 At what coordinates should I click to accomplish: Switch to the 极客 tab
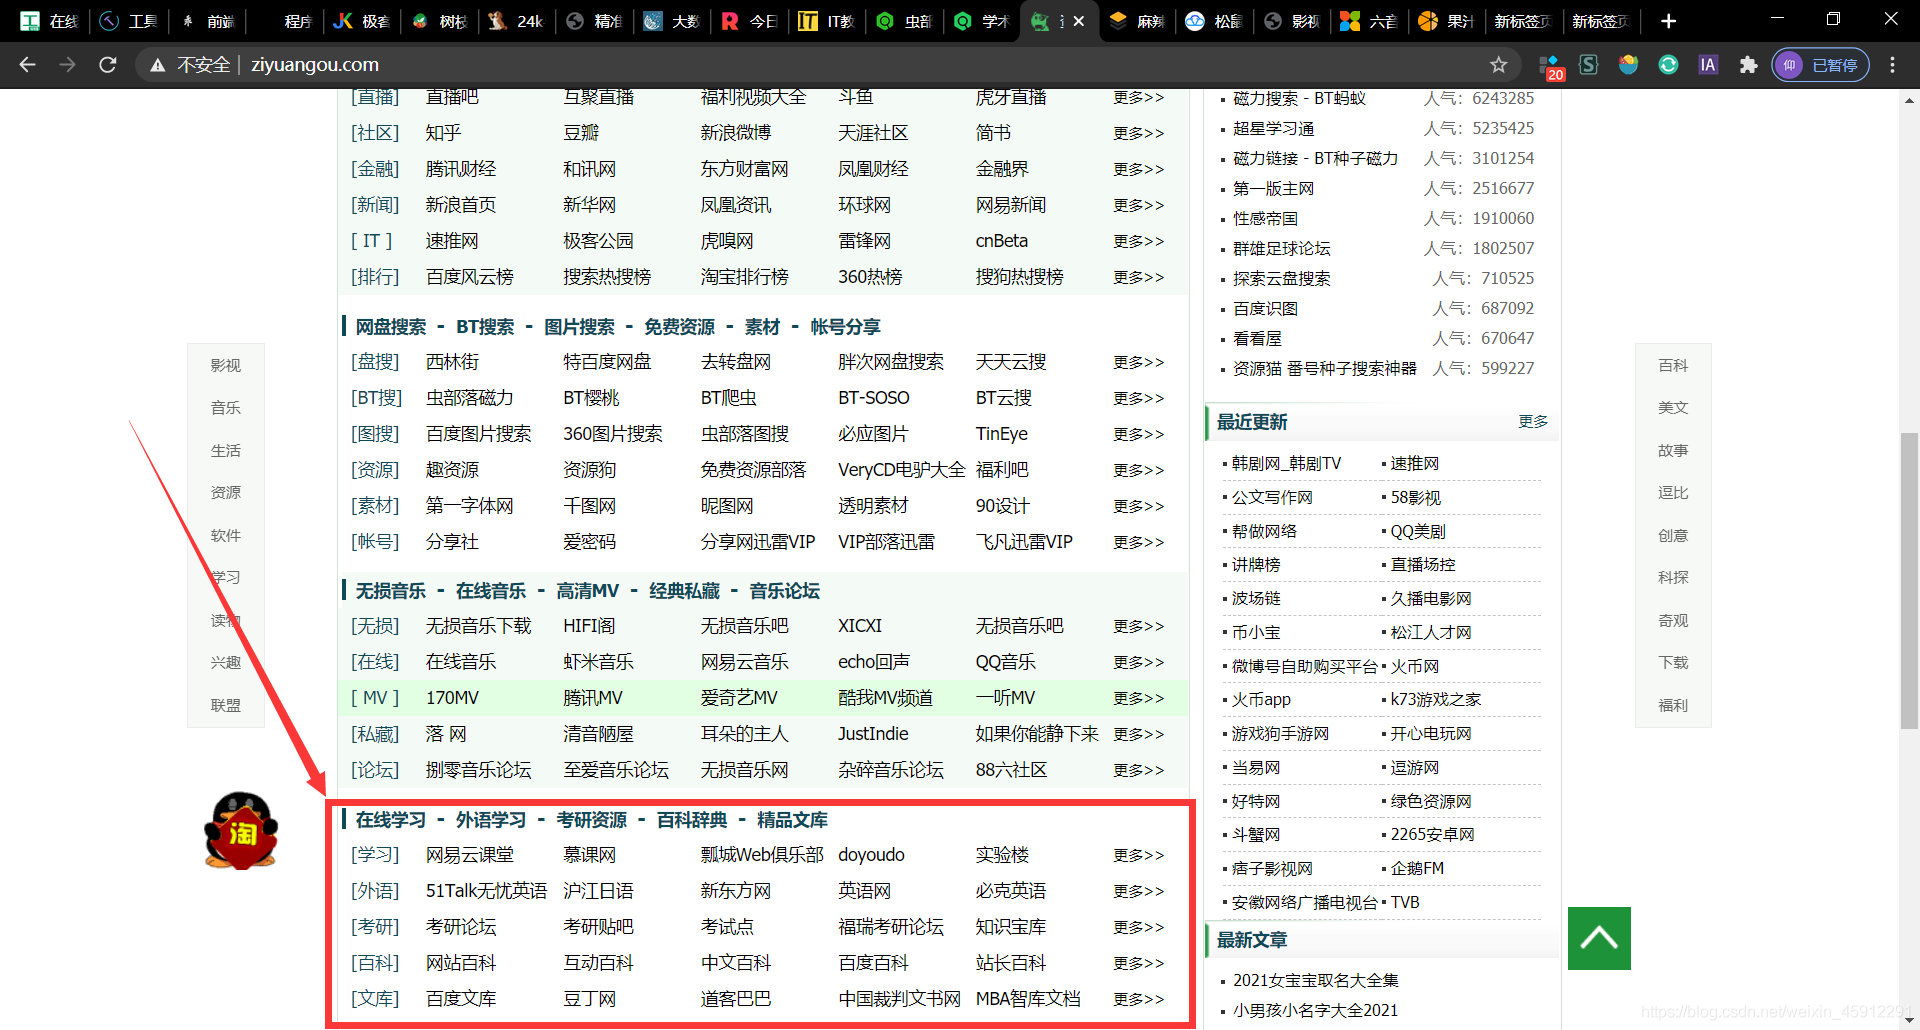pyautogui.click(x=361, y=21)
